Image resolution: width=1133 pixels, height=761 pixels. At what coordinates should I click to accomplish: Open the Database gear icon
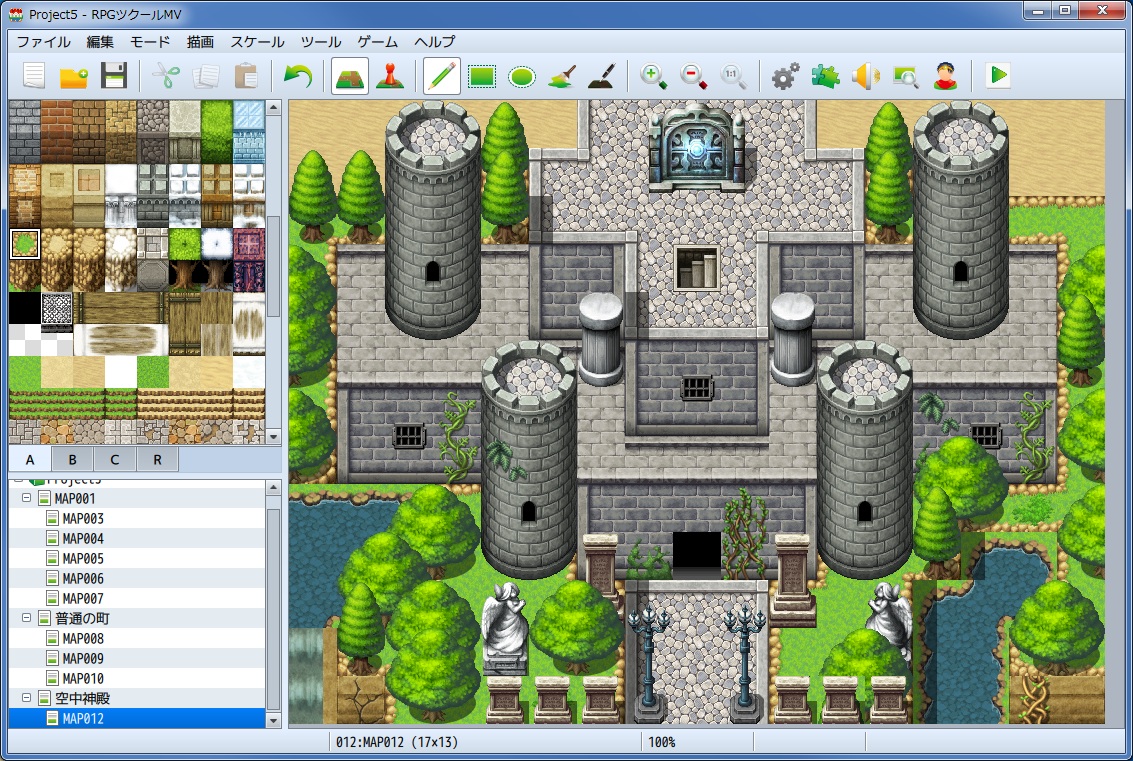[785, 76]
